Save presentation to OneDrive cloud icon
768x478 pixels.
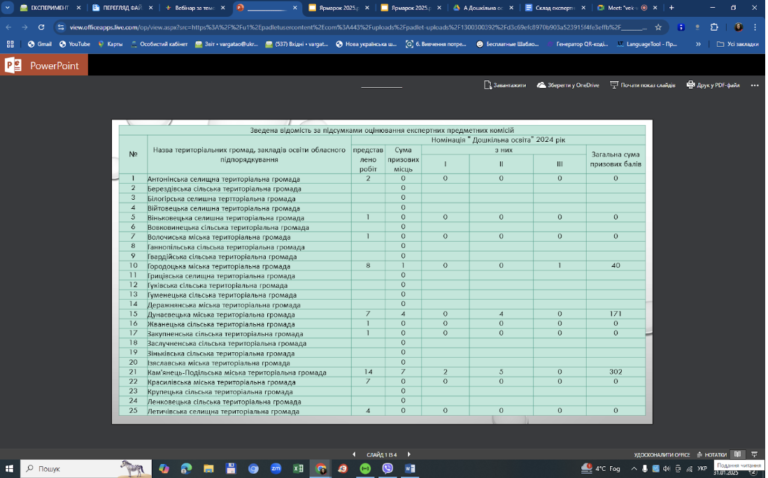[541, 85]
